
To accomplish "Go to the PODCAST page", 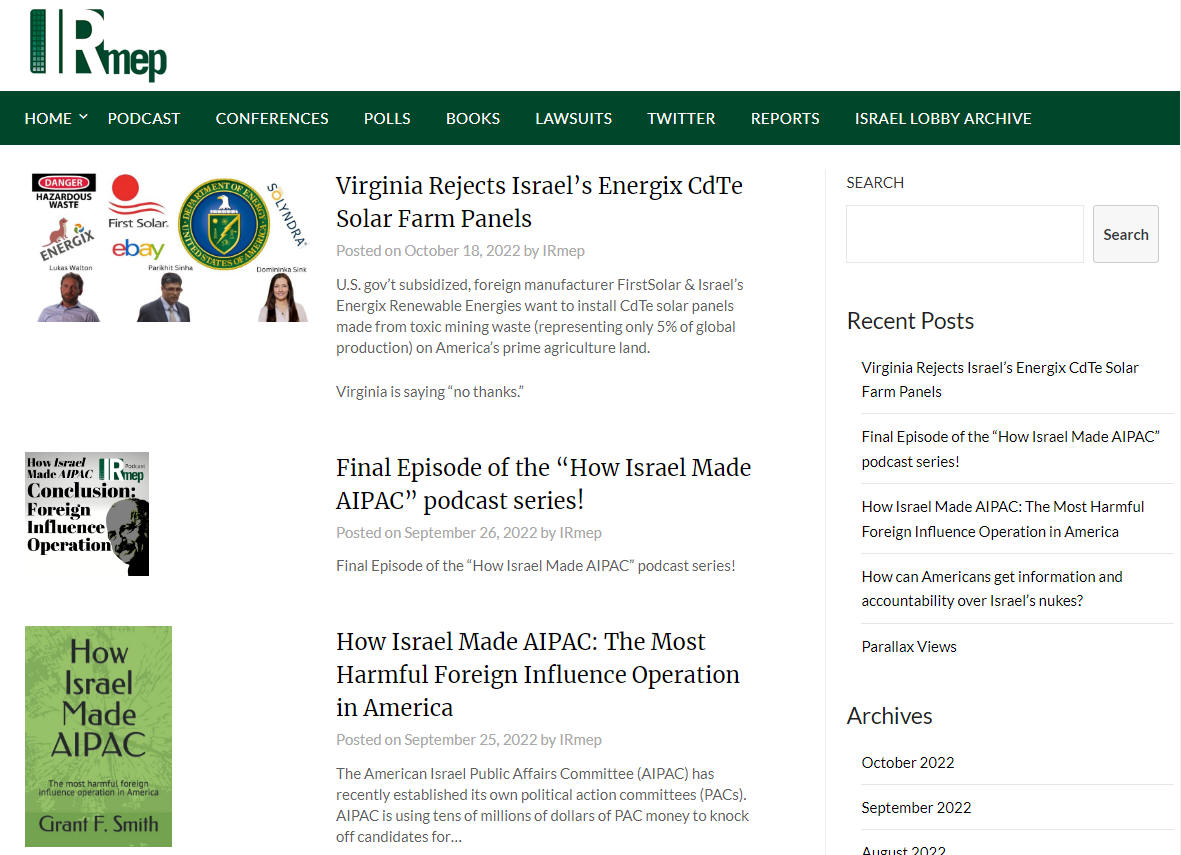I will coord(144,118).
